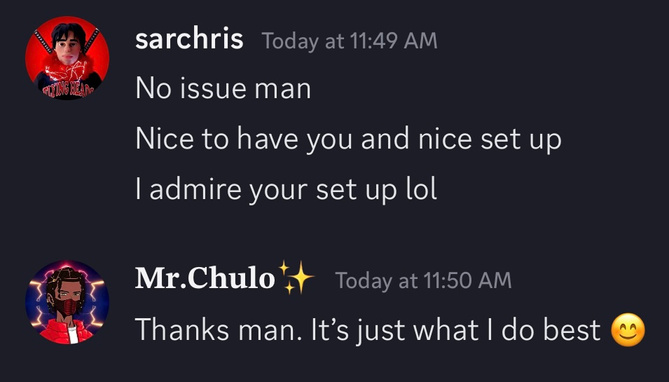Select the 'I admire your set up lol' message
The width and height of the screenshot is (669, 382).
(x=286, y=190)
